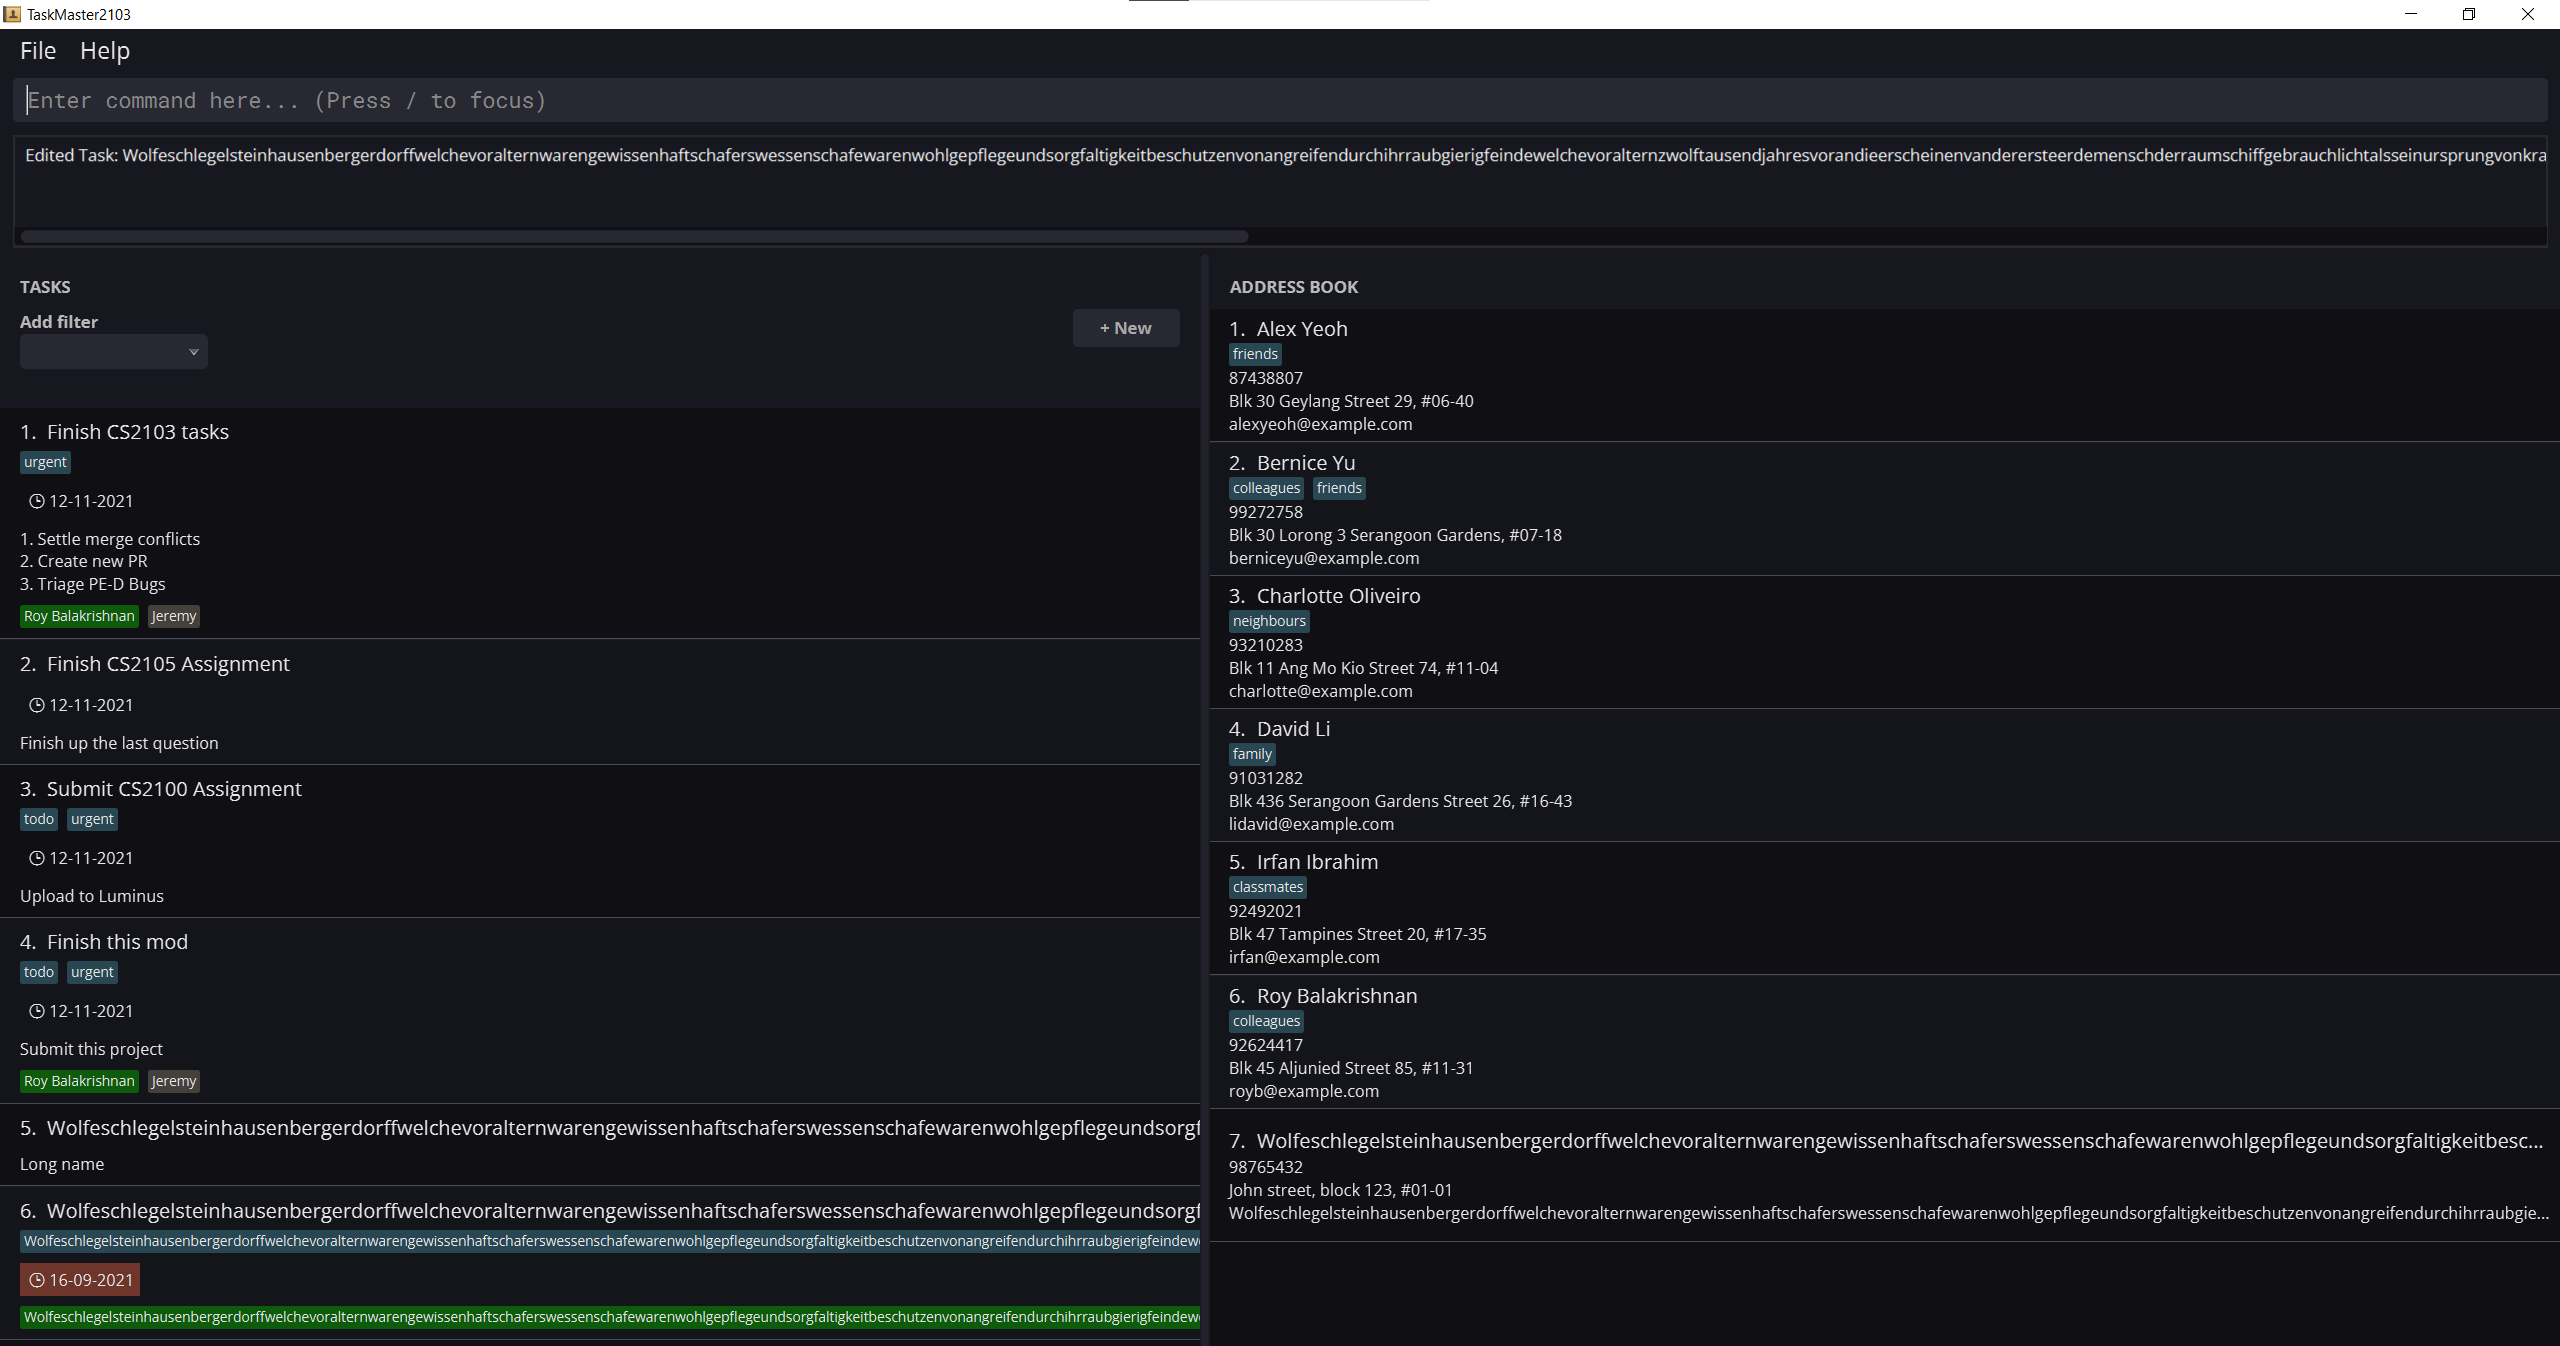This screenshot has width=2560, height=1346.
Task: Click the green Roy Balakrishnan tag in task 1
Action: pyautogui.click(x=79, y=616)
